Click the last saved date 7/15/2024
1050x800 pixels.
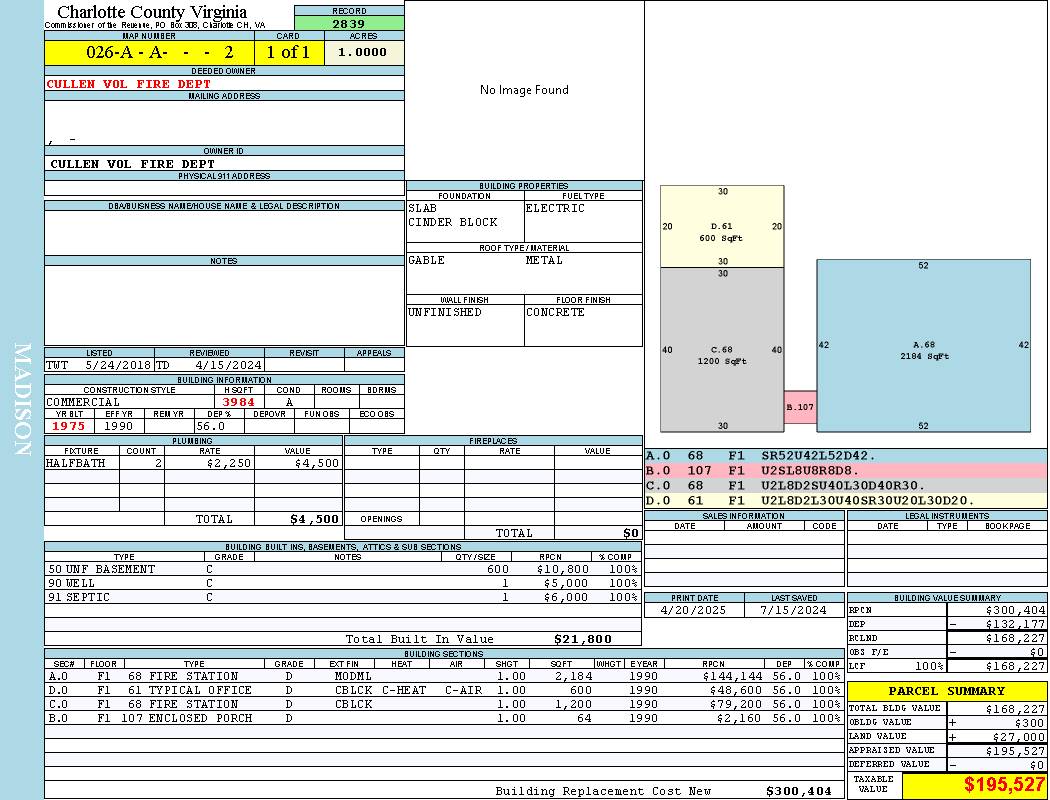pos(794,611)
